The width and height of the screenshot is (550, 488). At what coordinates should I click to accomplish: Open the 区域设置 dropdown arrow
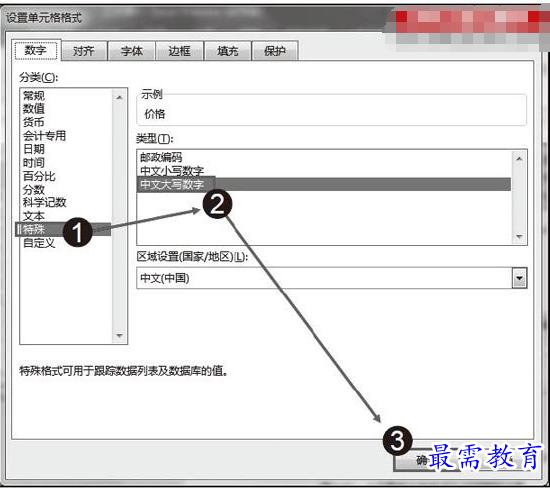pos(519,278)
